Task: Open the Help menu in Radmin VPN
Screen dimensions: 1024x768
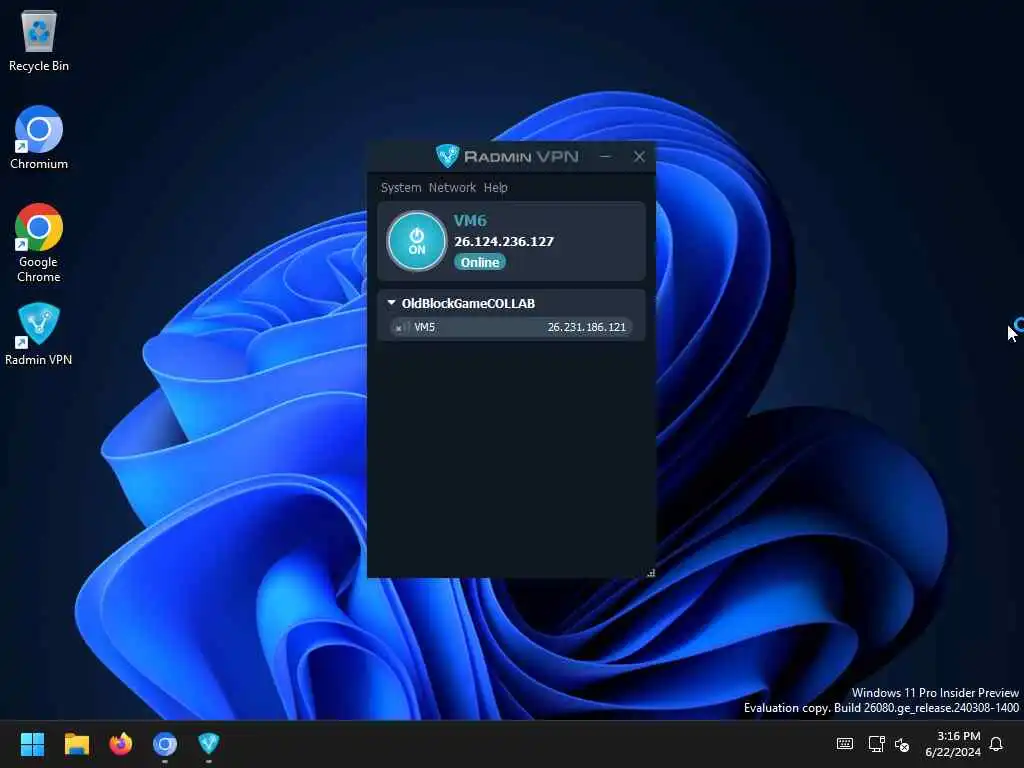Action: (x=496, y=187)
